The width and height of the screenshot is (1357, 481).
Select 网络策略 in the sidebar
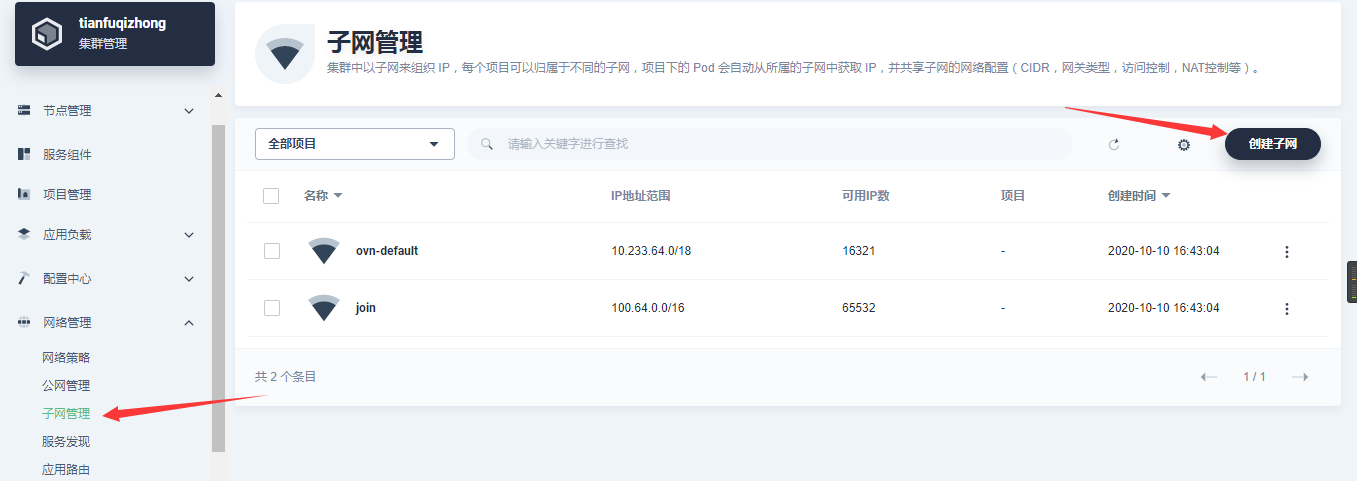(73, 358)
